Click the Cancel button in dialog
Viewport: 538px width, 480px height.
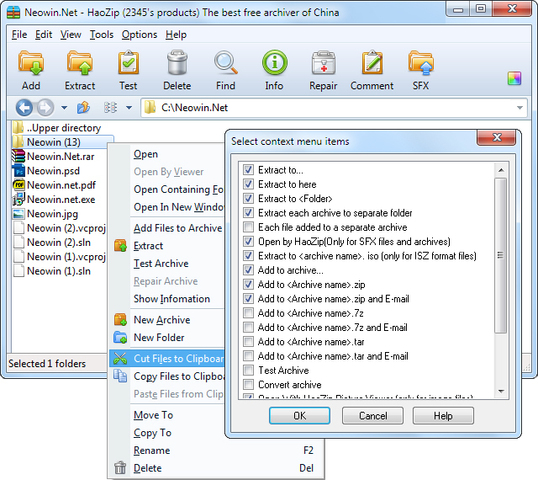(x=373, y=416)
